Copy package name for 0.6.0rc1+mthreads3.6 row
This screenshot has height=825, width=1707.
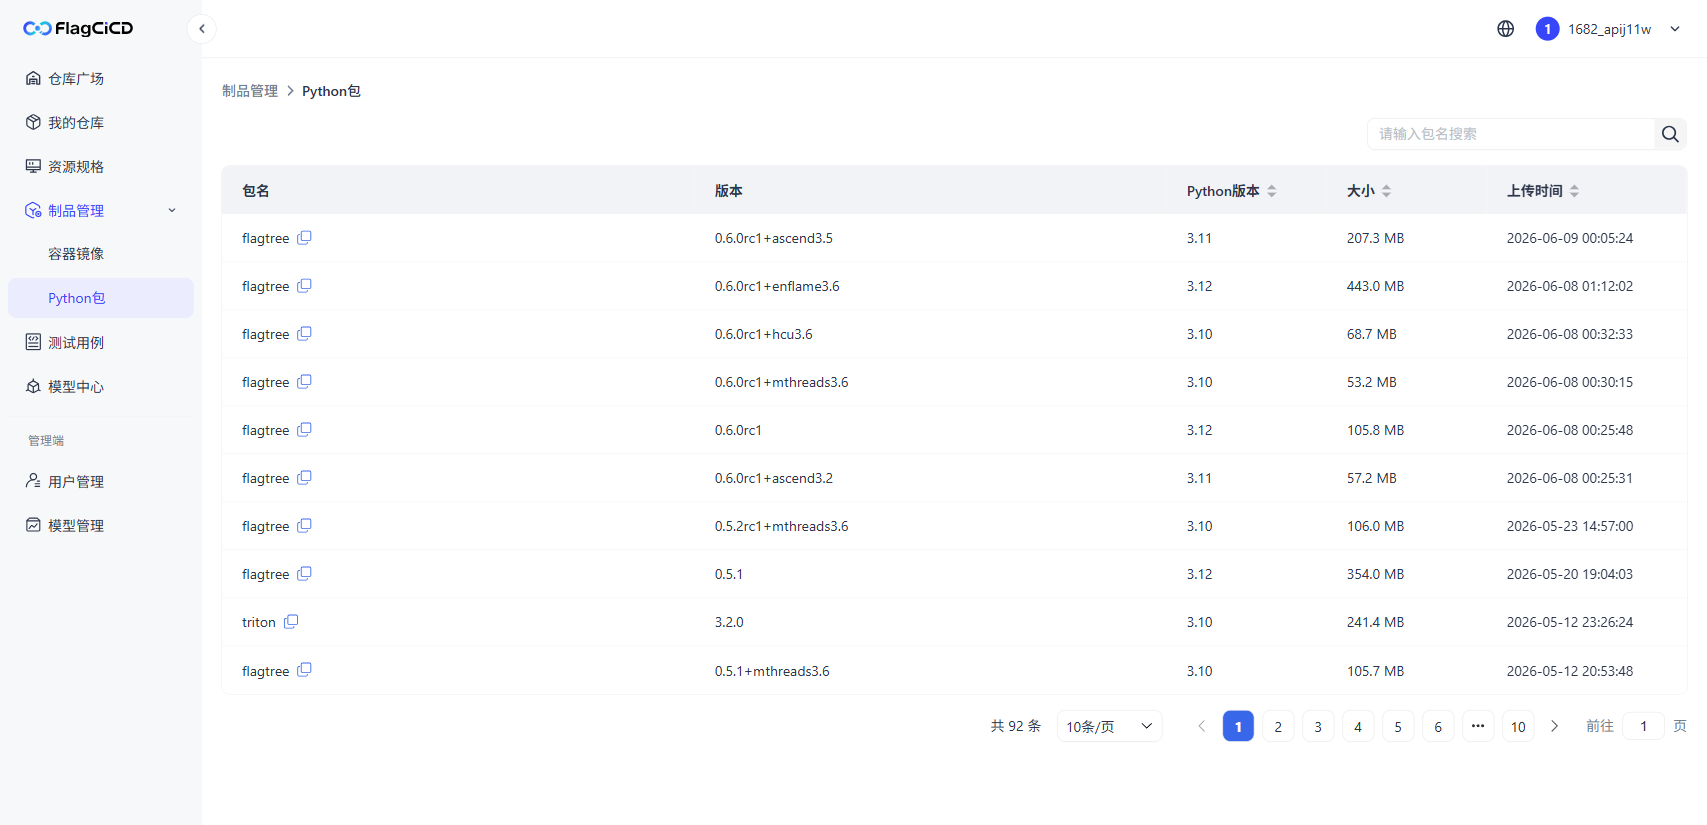(x=305, y=381)
